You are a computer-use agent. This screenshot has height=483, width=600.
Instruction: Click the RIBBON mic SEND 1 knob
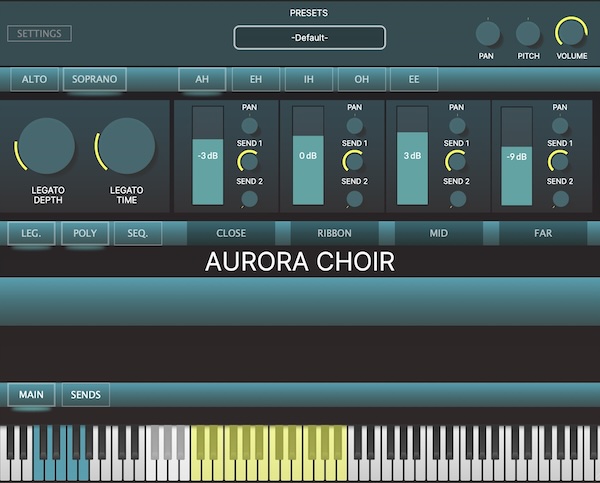tap(354, 161)
